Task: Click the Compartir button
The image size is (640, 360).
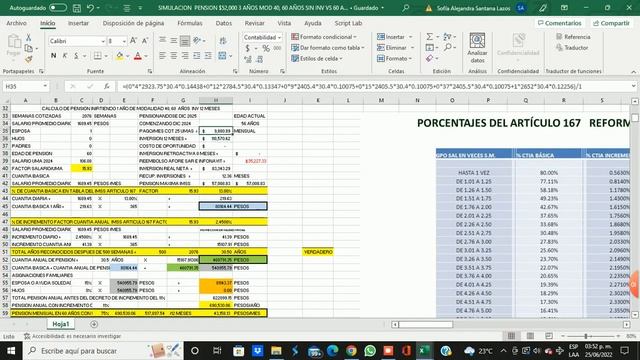Action: point(611,23)
